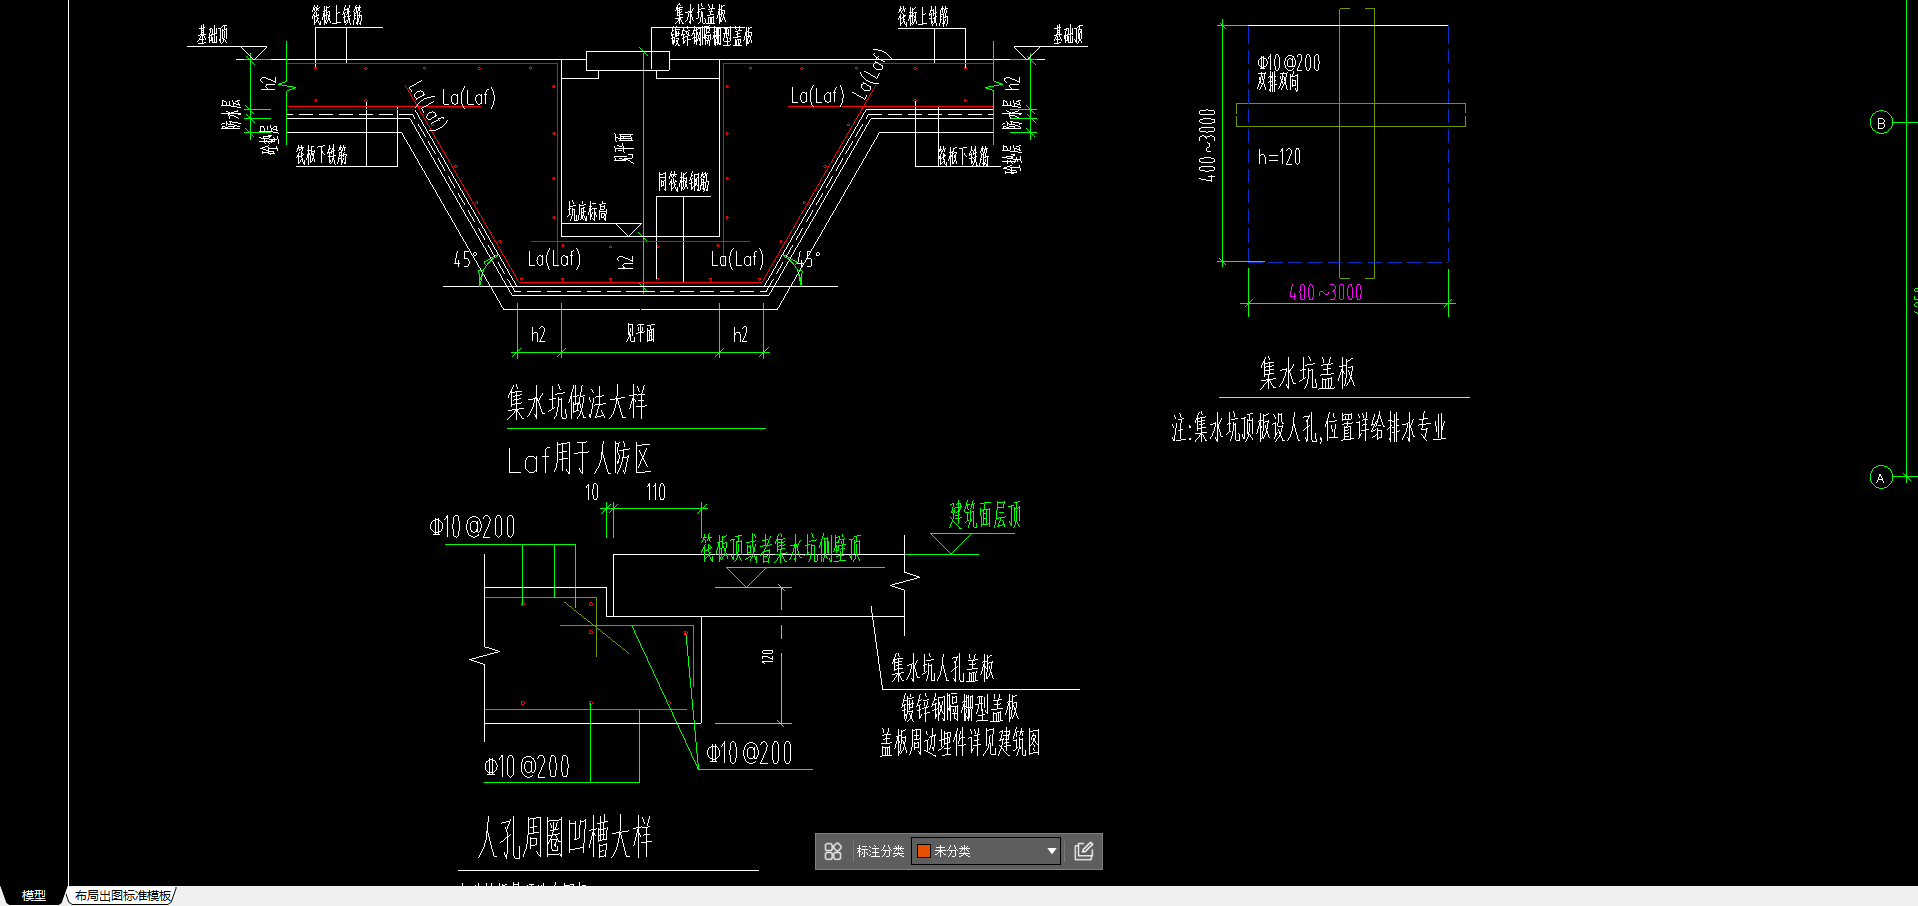The image size is (1918, 906).
Task: Select the title text 人孔周圈凹槽大样
Action: click(x=565, y=838)
